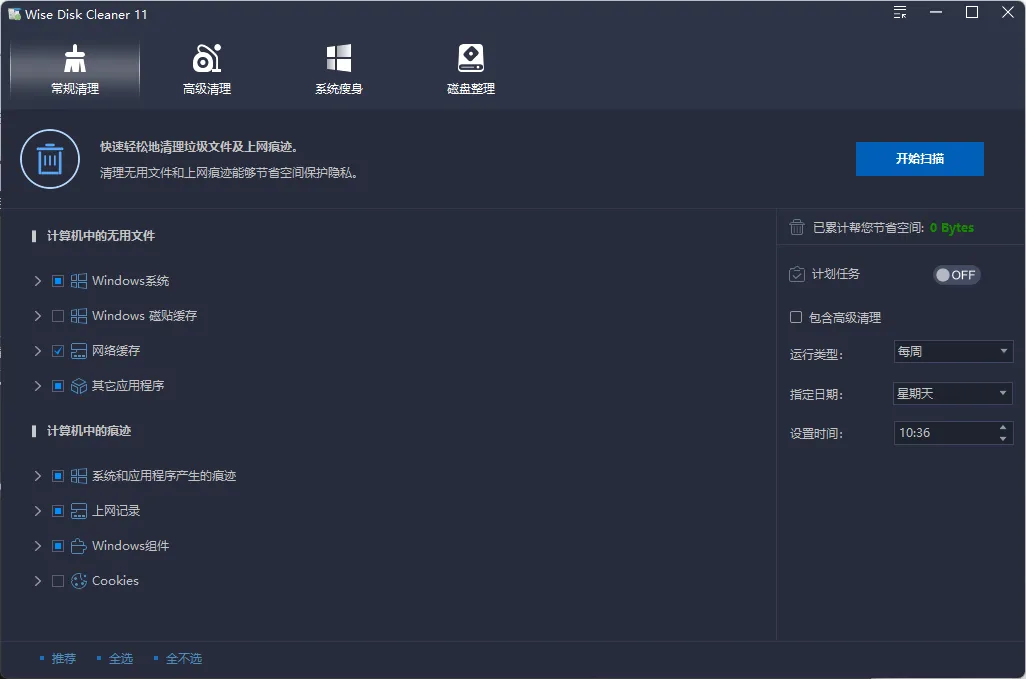Switch to the 磁盘整理 tab
This screenshot has height=679, width=1026.
click(x=470, y=69)
